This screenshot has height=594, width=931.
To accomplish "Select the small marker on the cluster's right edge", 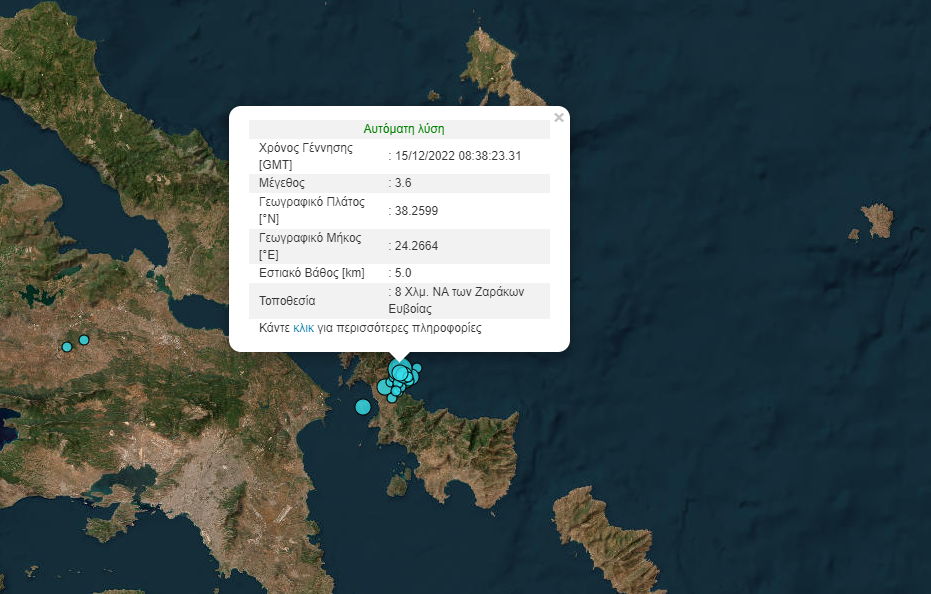I will 417,368.
